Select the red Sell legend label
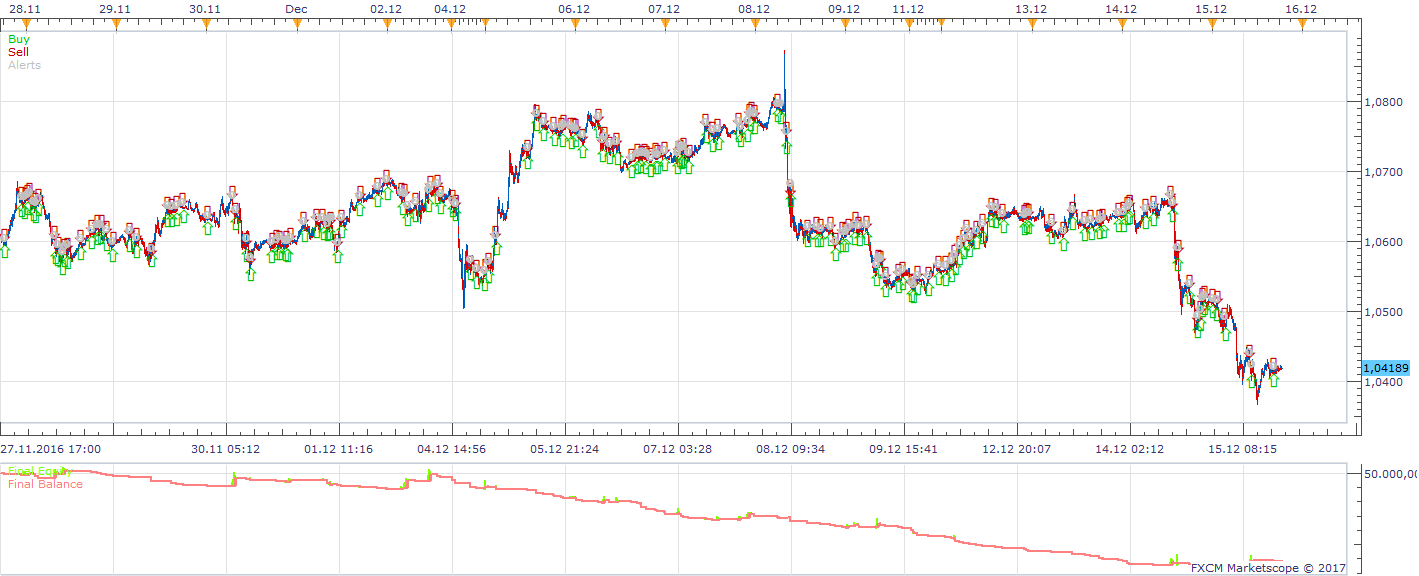The width and height of the screenshot is (1419, 576). tap(18, 52)
